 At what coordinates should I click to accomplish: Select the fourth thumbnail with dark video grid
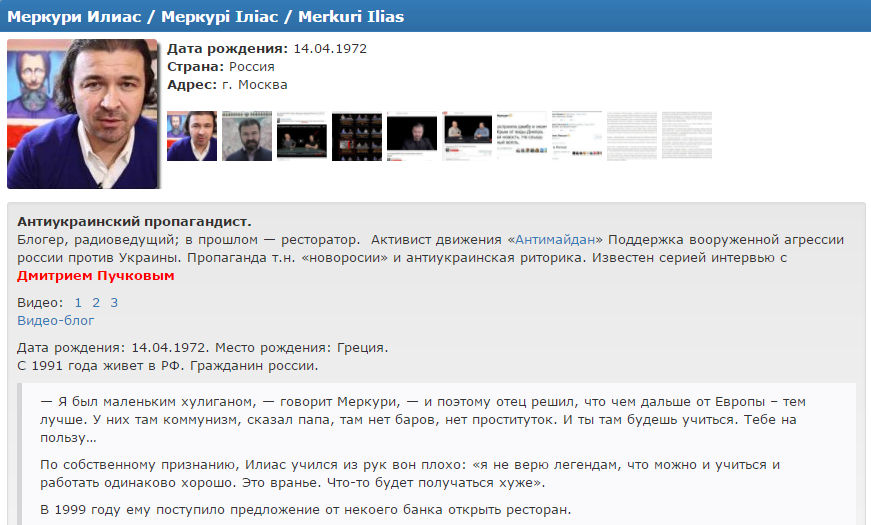pyautogui.click(x=357, y=136)
